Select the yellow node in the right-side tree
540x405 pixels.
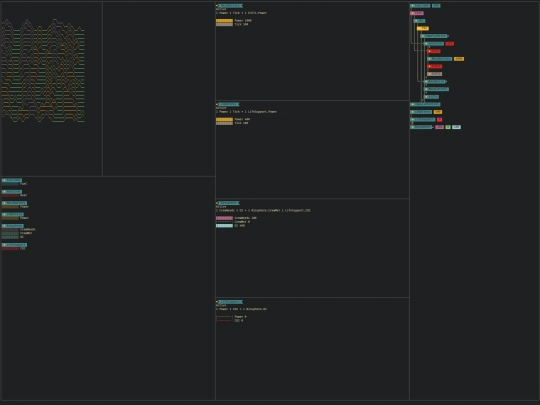[x=423, y=29]
